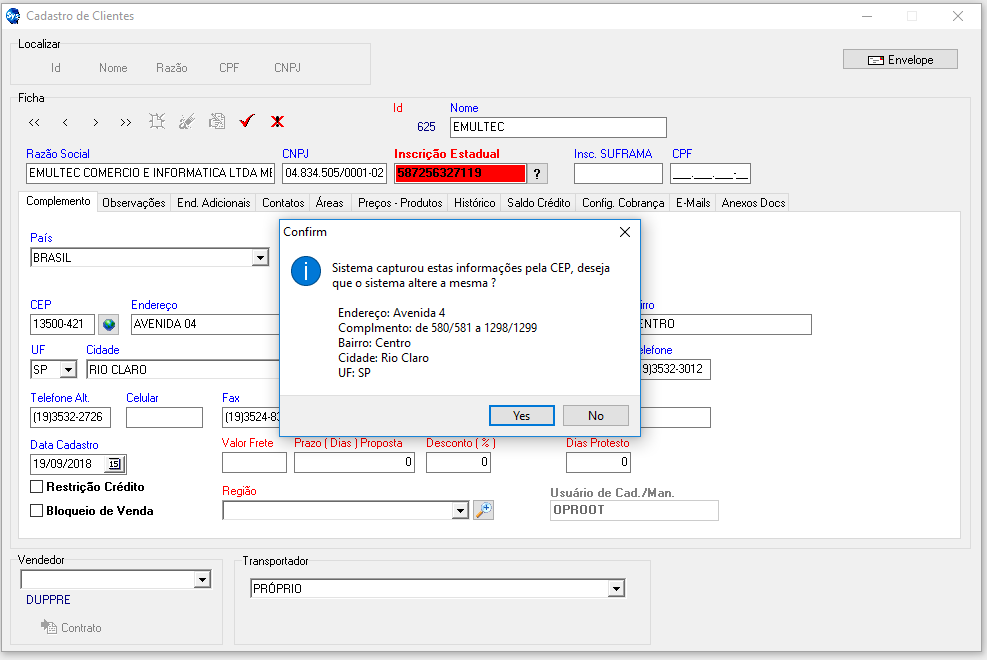Jump to last record with >> arrow
987x660 pixels.
125,122
